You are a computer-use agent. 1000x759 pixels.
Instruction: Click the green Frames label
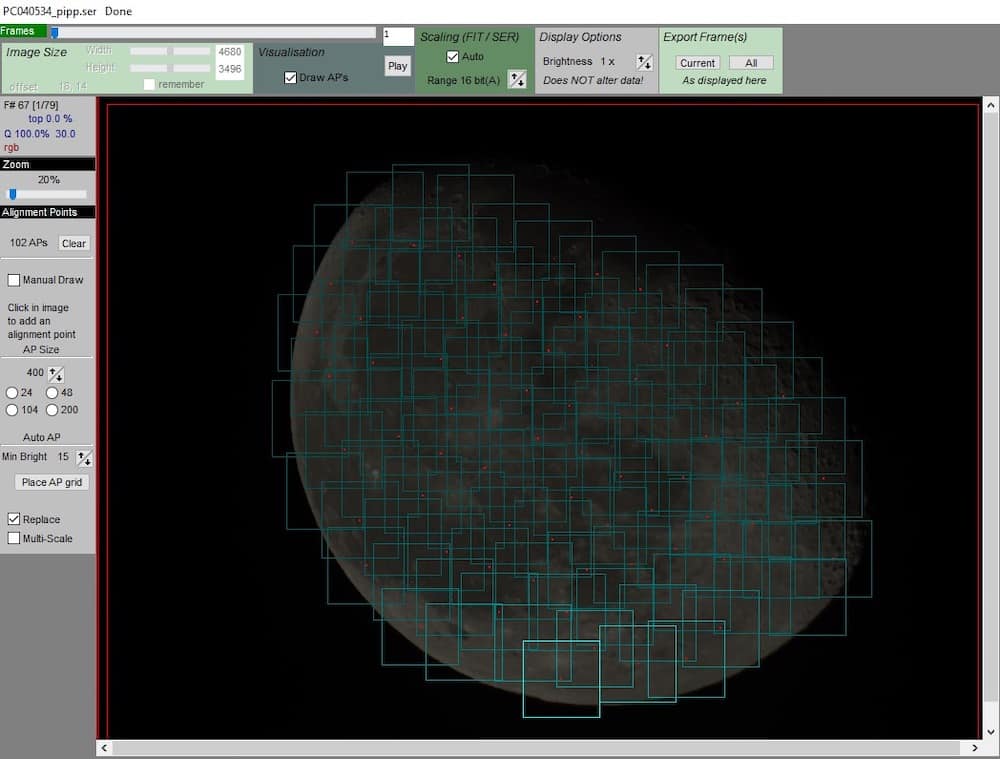tap(23, 31)
